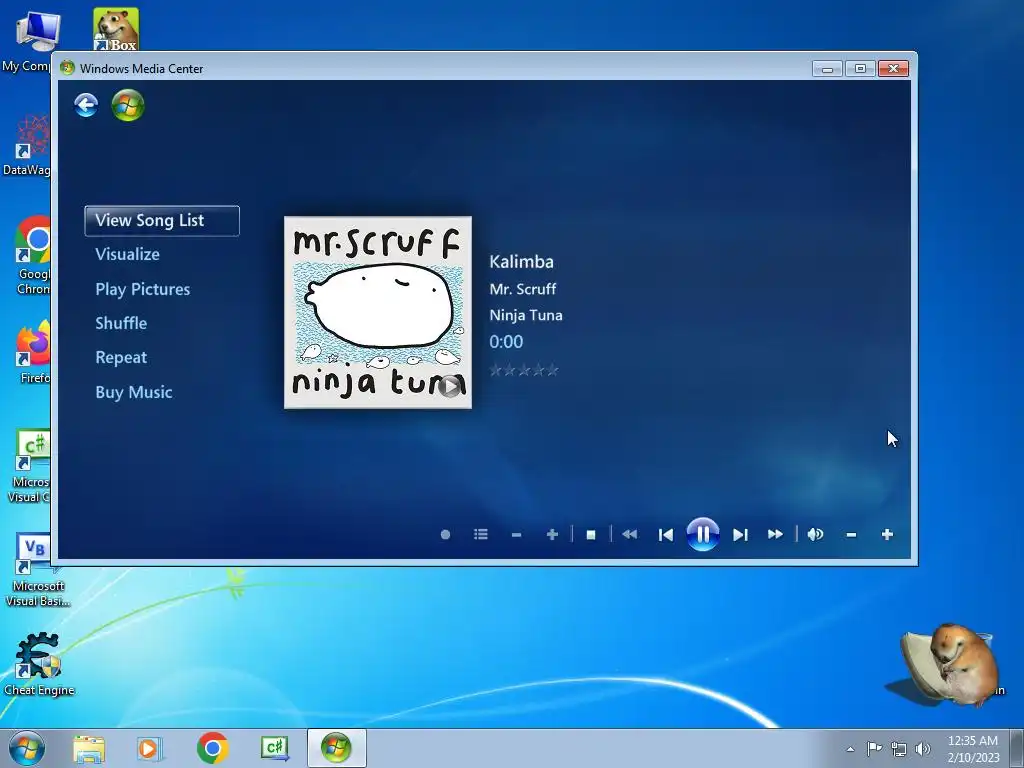Screen dimensions: 1024x768
Task: Maximize the Windows Media Center window
Action: tap(860, 69)
